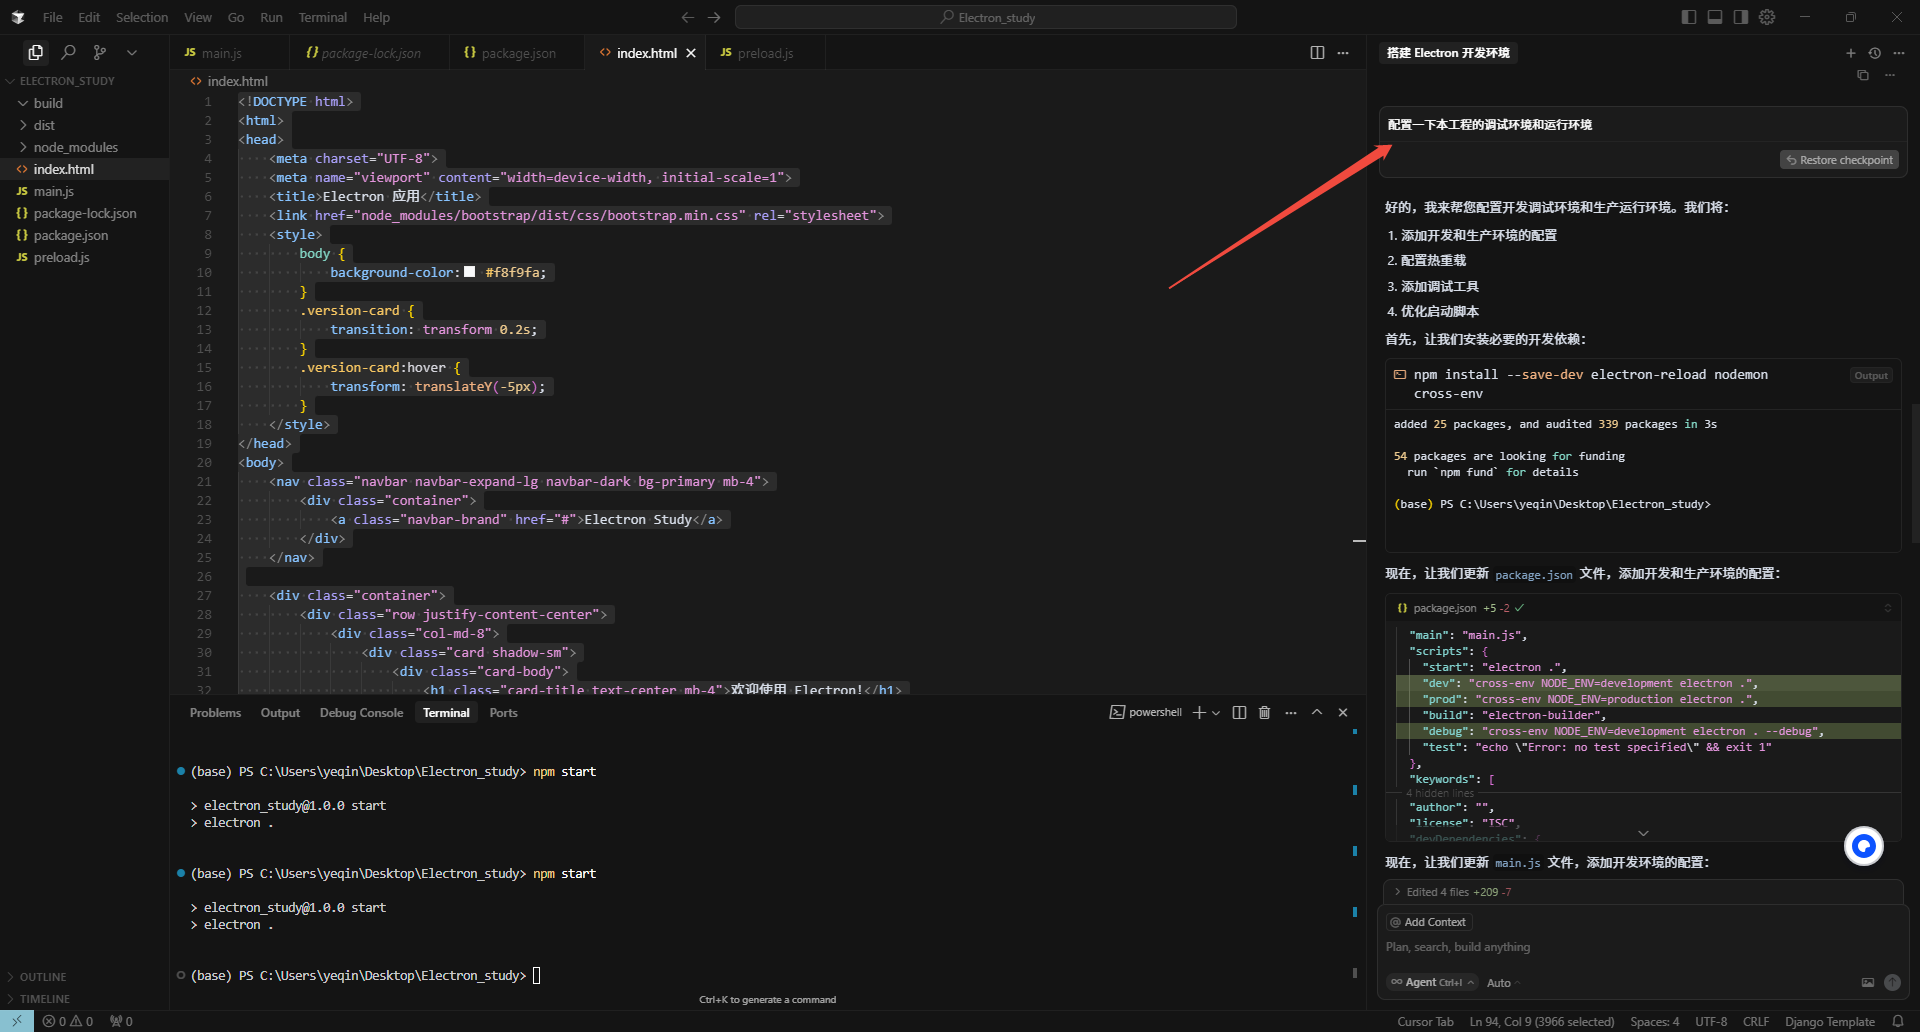This screenshot has width=1920, height=1032.
Task: Click the Add Context button
Action: click(1428, 922)
